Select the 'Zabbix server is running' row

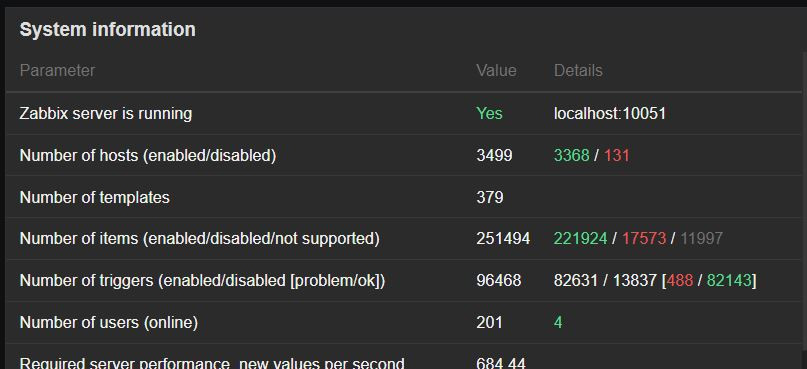(x=404, y=114)
